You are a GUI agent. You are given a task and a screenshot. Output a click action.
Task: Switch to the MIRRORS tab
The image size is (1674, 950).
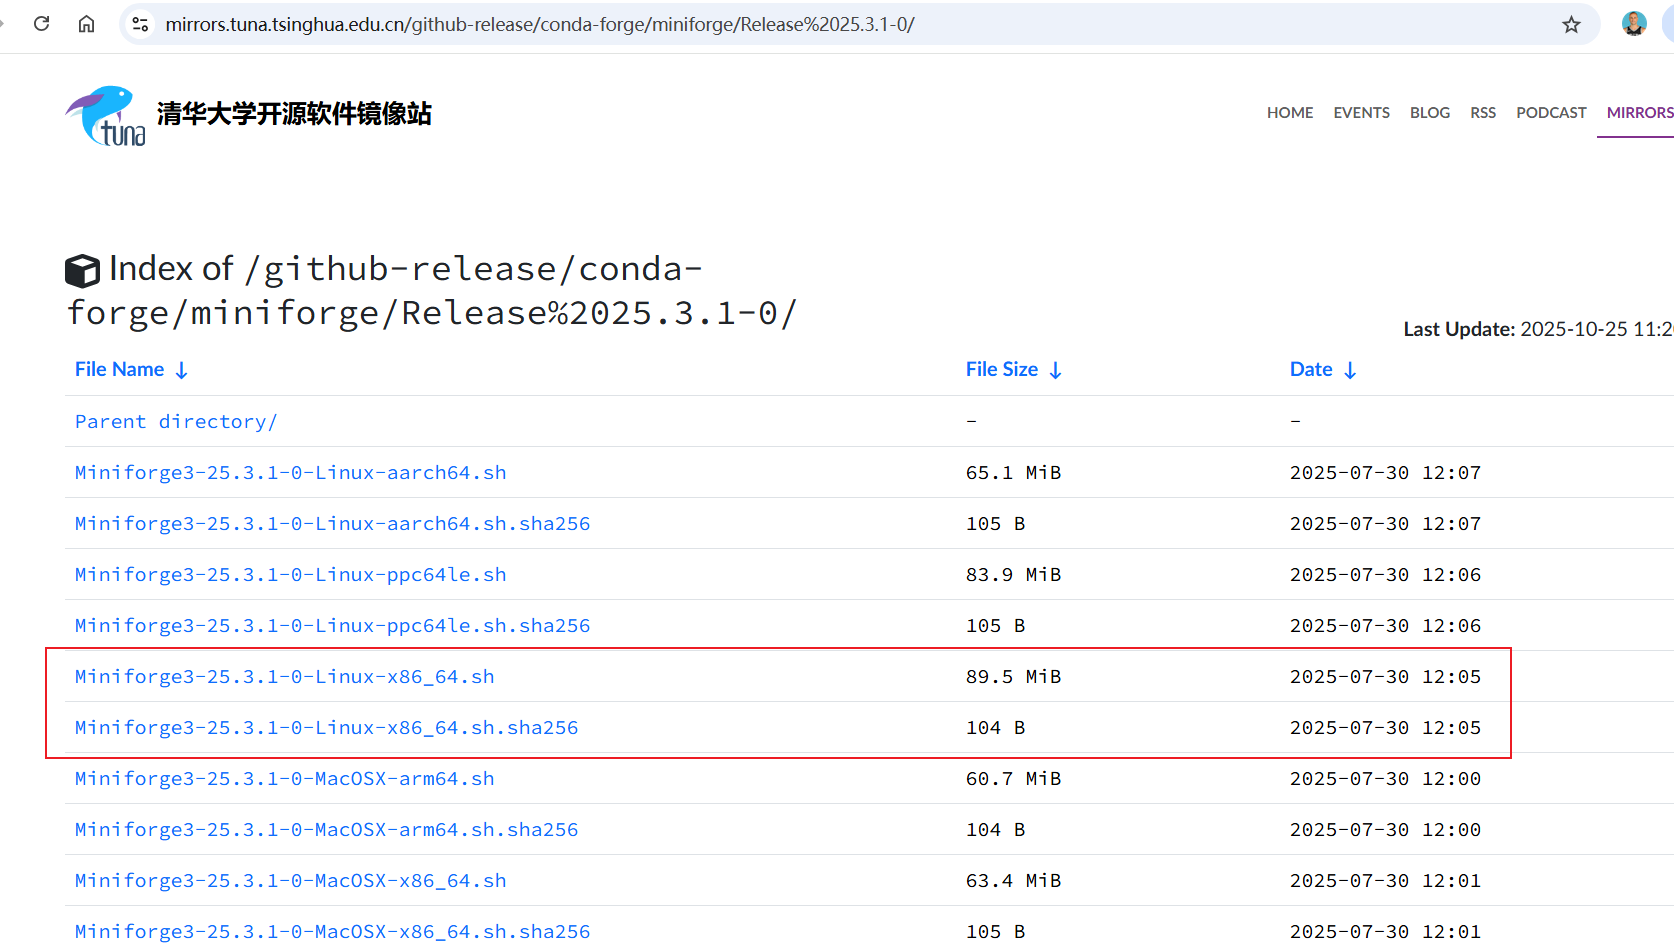[1639, 113]
